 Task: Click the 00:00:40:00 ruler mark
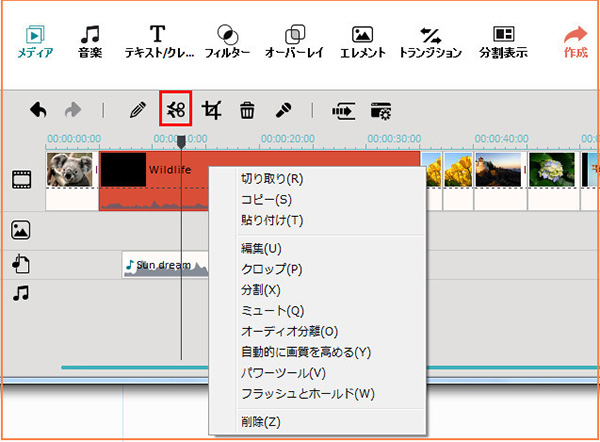(x=502, y=139)
